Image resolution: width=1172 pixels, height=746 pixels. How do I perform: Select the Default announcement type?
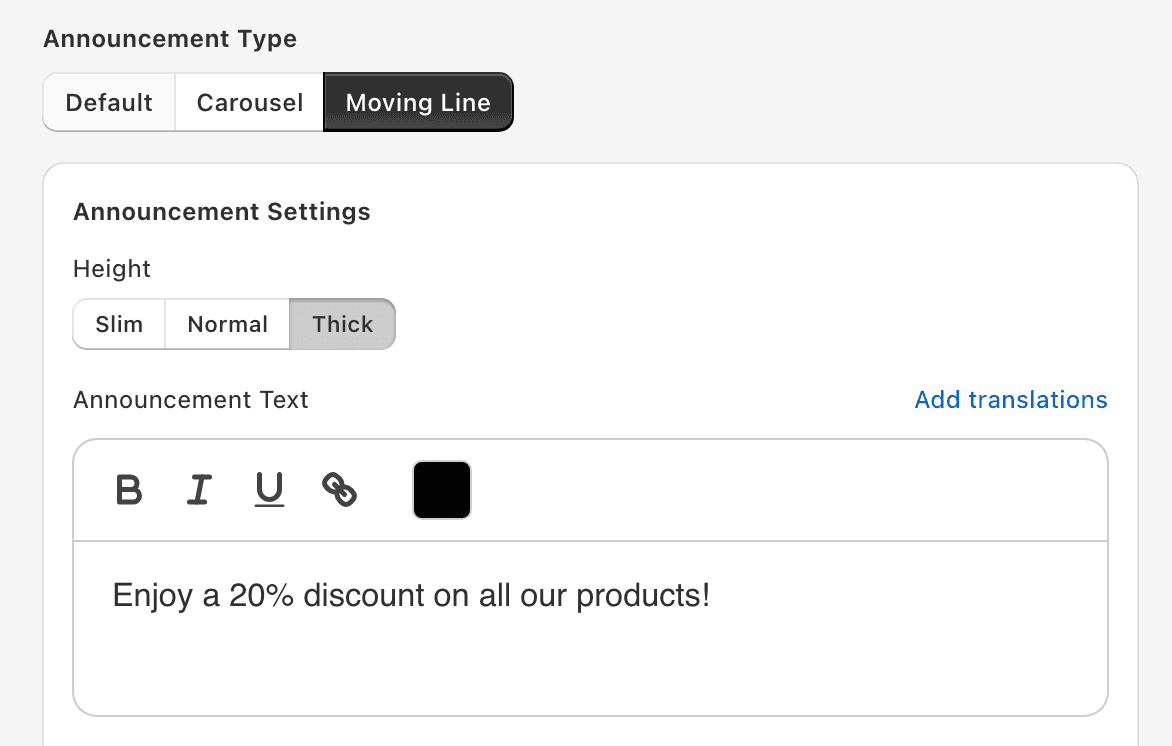(109, 102)
